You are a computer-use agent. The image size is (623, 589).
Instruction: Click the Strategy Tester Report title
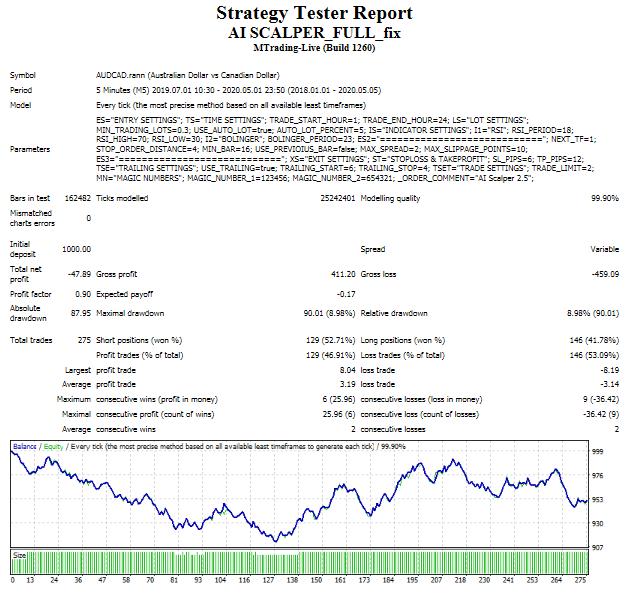pyautogui.click(x=314, y=13)
